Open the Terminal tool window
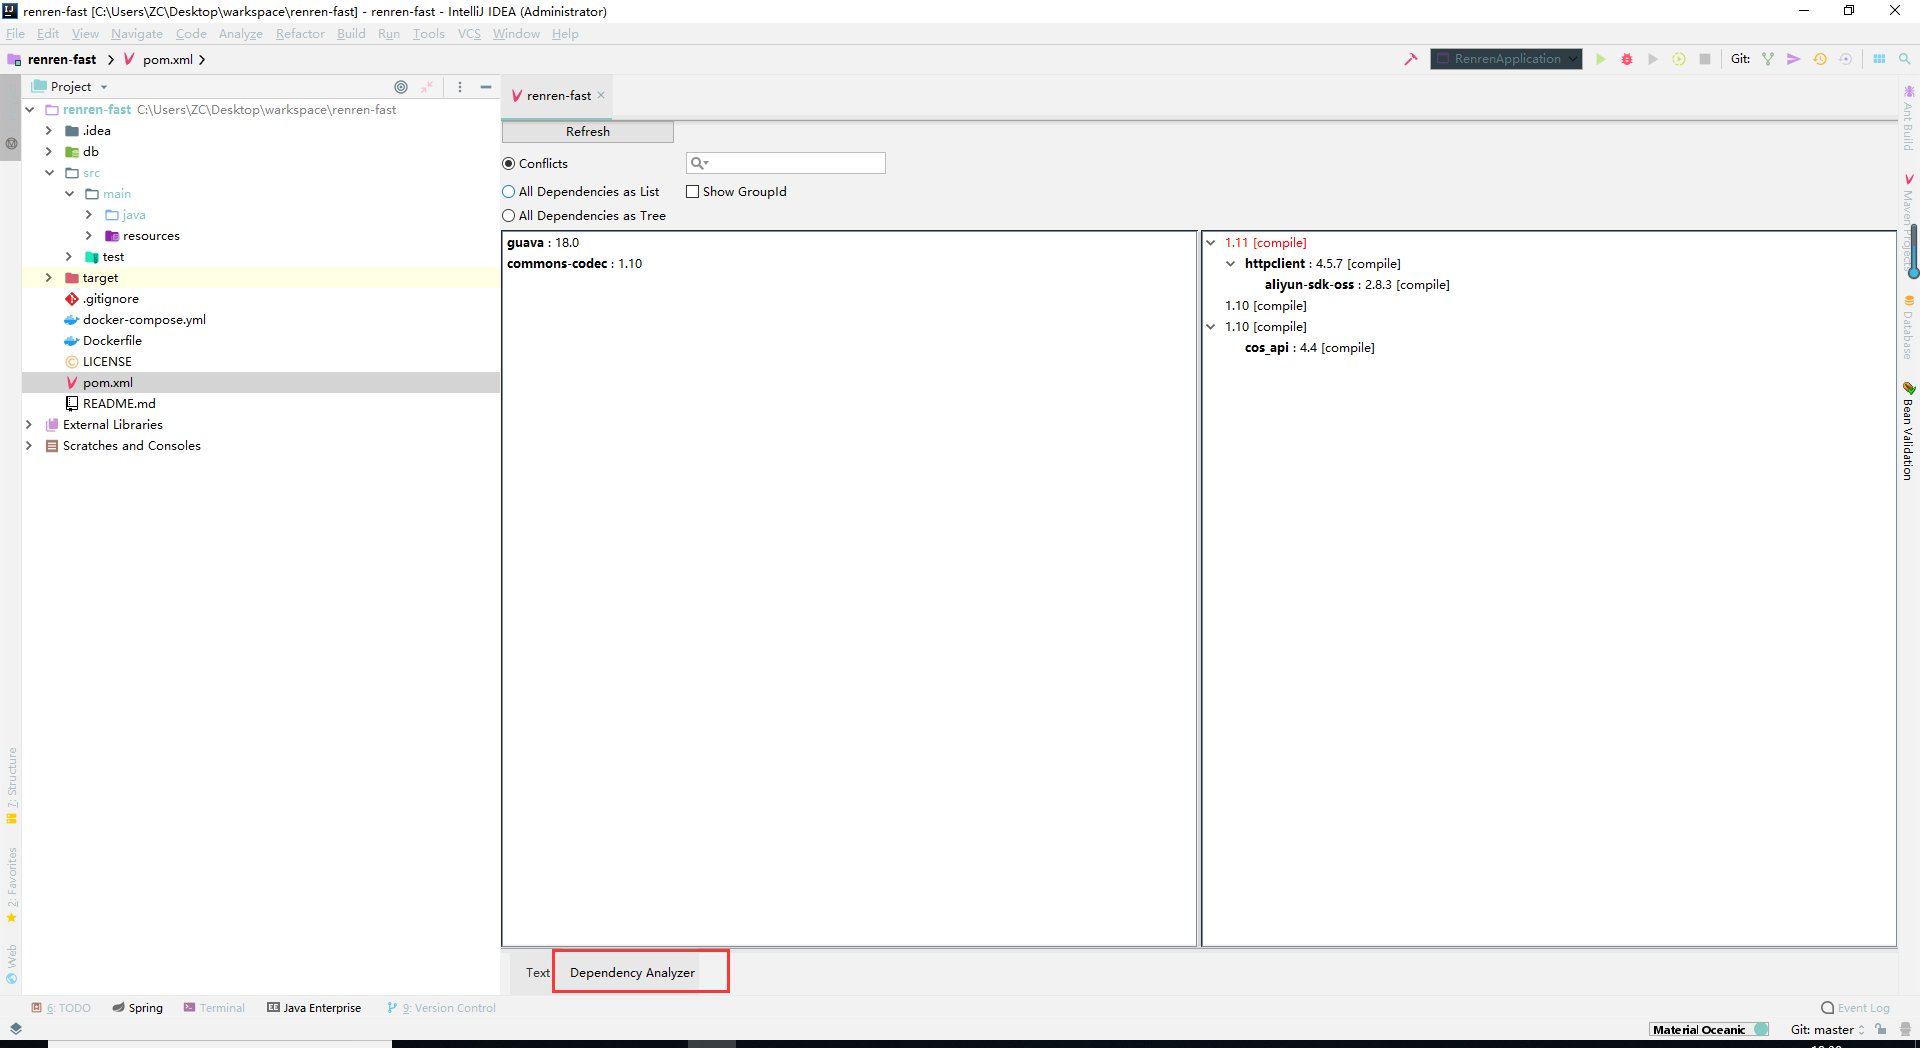The image size is (1920, 1048). click(x=214, y=1008)
